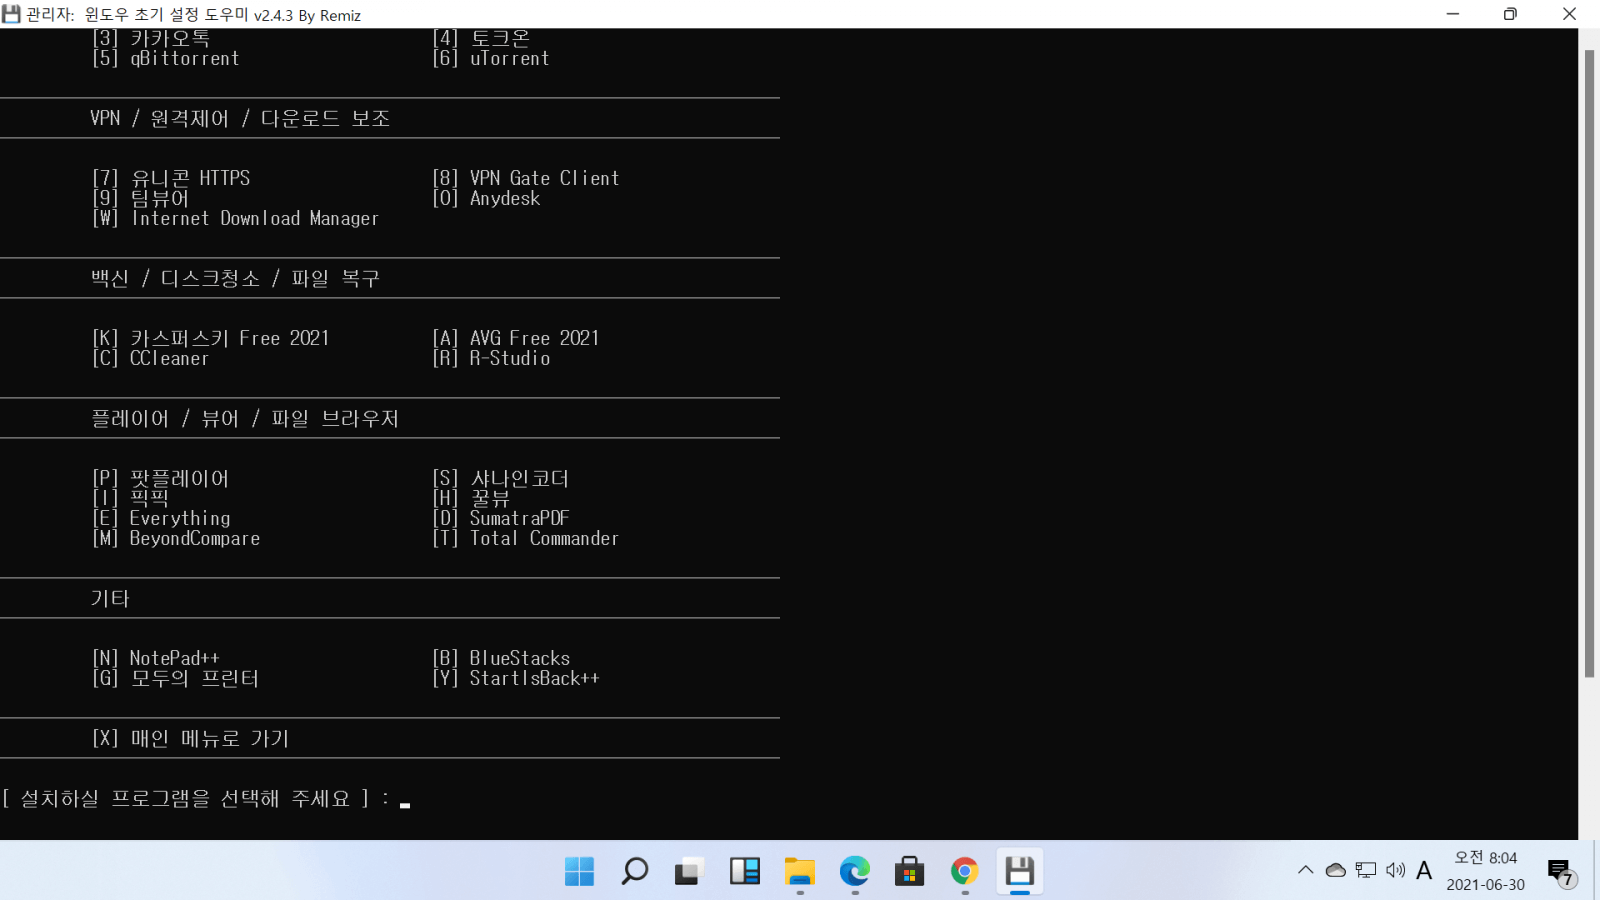Click the [I] 픽픽 entry
The height and width of the screenshot is (900, 1600).
131,498
